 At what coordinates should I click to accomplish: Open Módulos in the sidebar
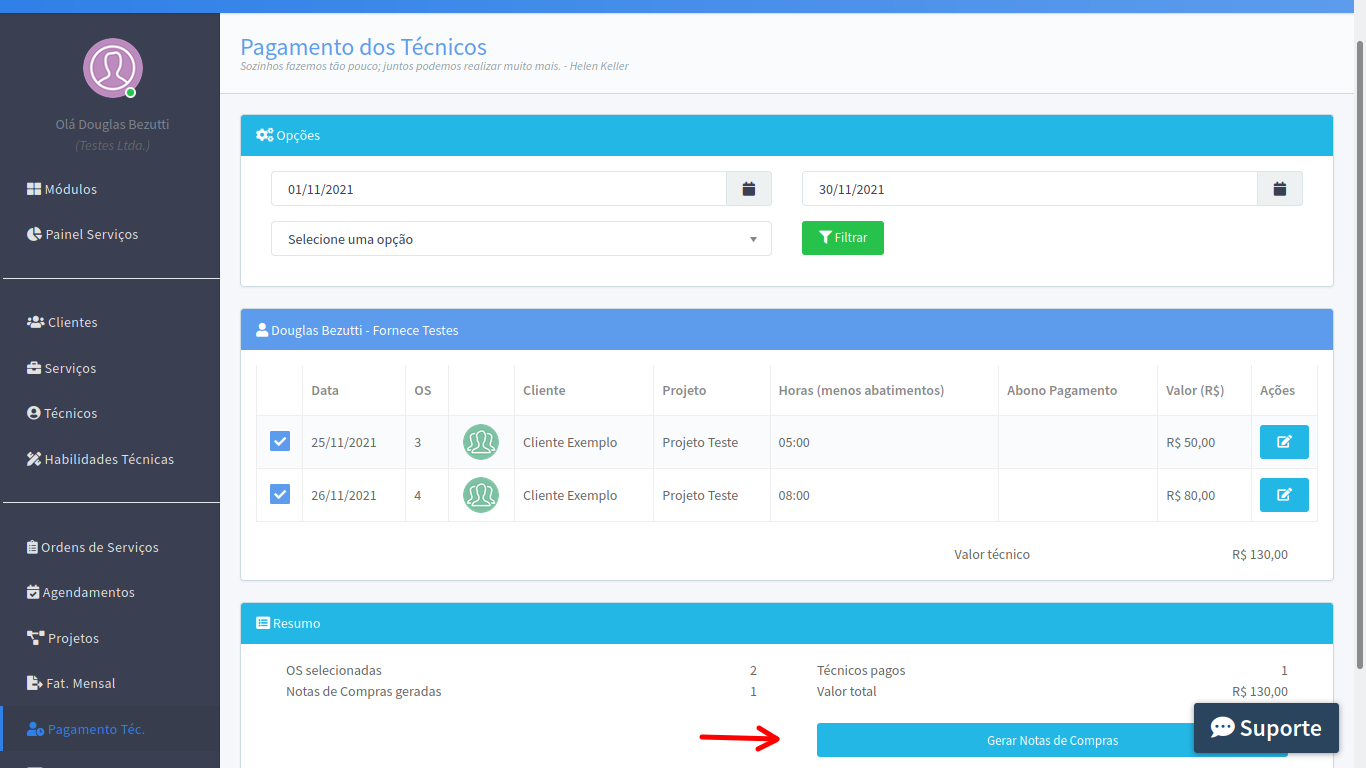[x=62, y=189]
